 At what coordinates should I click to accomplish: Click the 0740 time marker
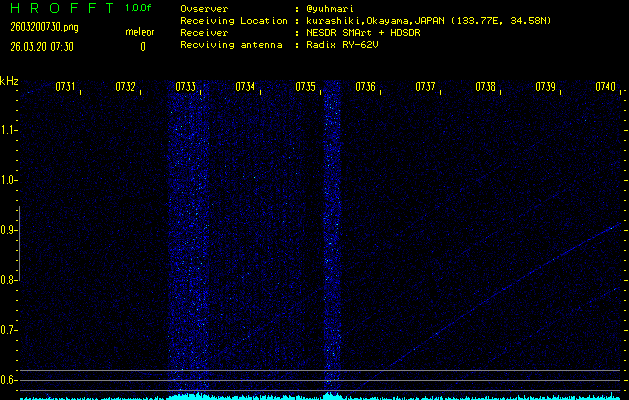(x=605, y=87)
